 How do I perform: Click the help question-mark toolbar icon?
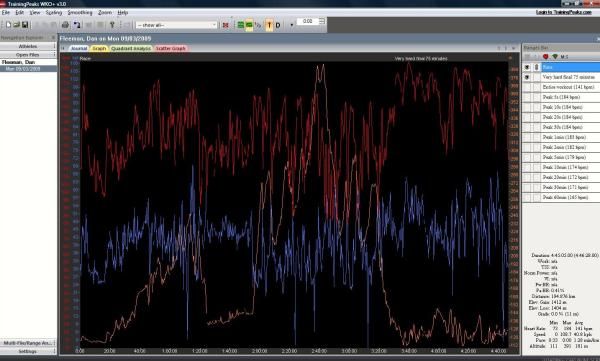(x=112, y=25)
